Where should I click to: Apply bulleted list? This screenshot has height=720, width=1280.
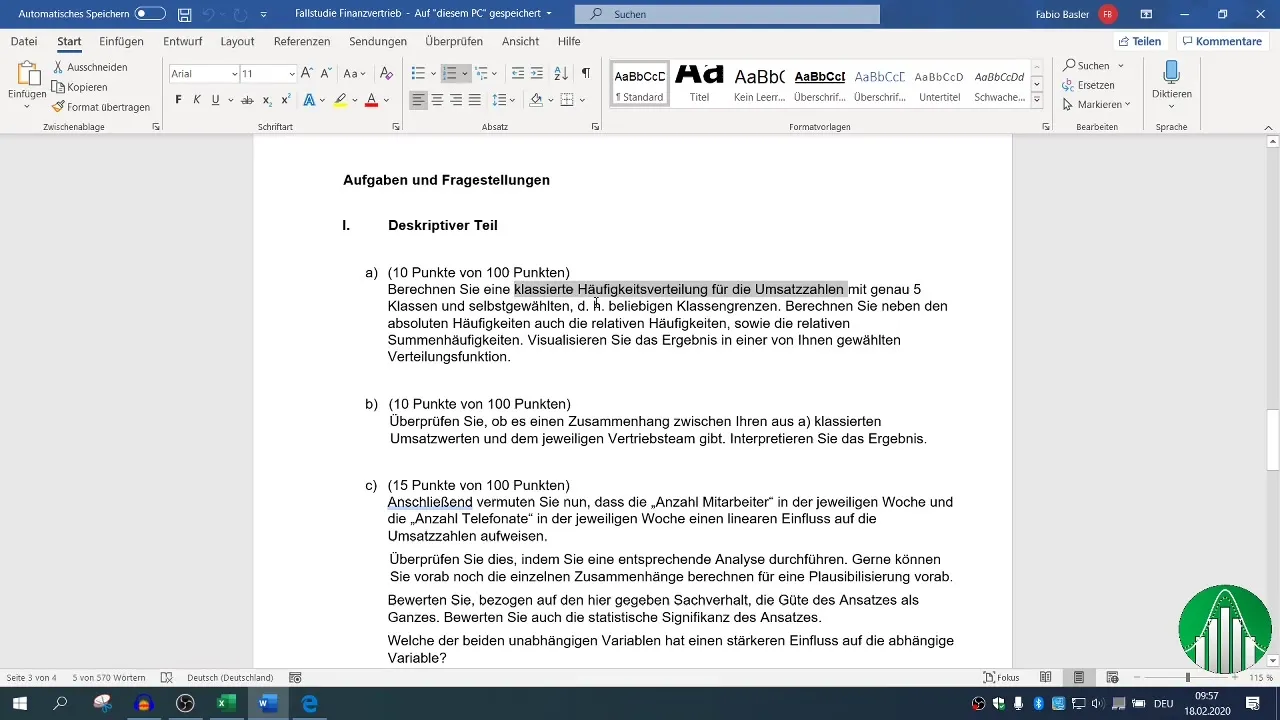(x=418, y=74)
